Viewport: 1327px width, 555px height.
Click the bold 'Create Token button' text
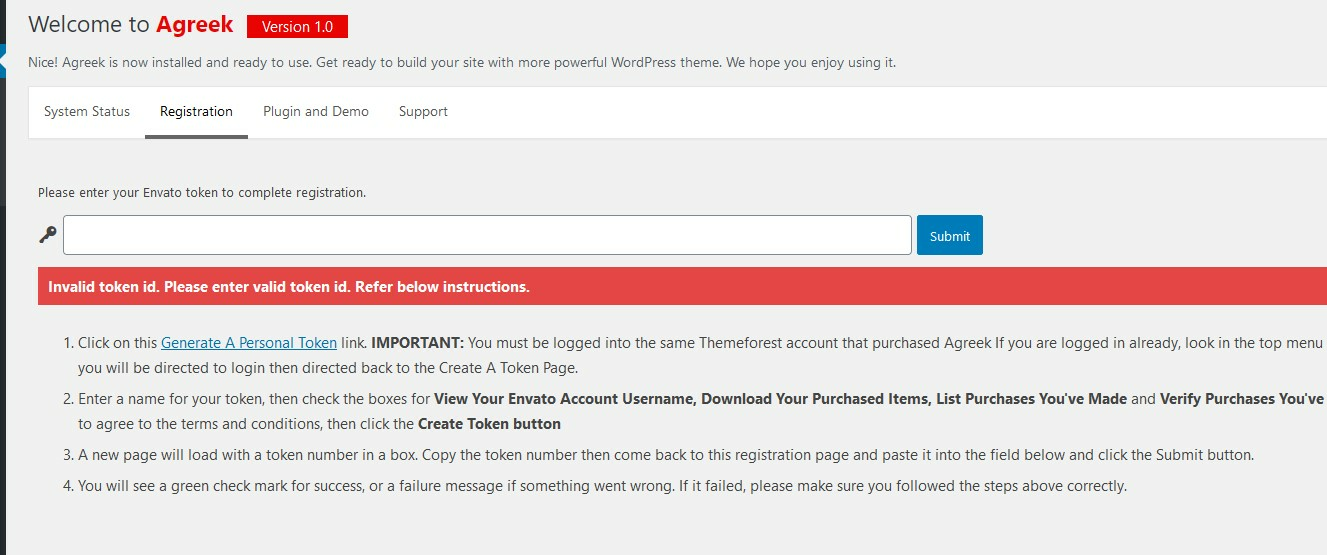[x=489, y=423]
